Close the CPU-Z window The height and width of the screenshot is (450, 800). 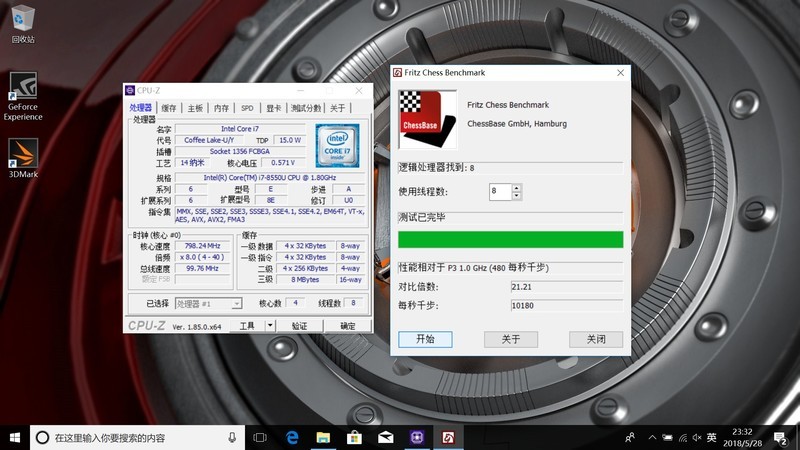coord(359,90)
